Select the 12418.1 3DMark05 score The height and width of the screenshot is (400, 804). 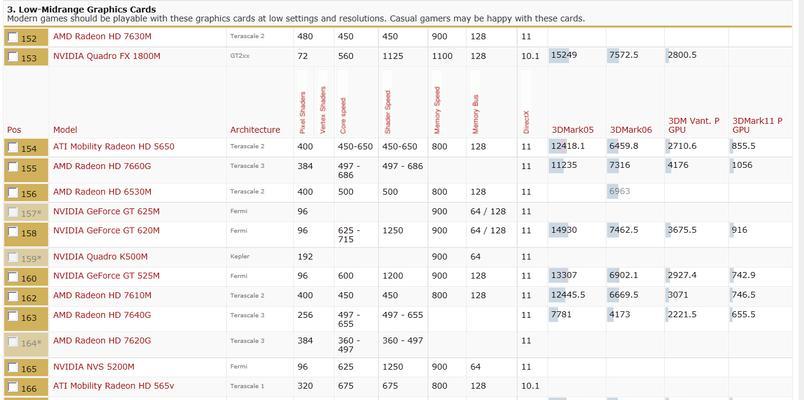[568, 146]
